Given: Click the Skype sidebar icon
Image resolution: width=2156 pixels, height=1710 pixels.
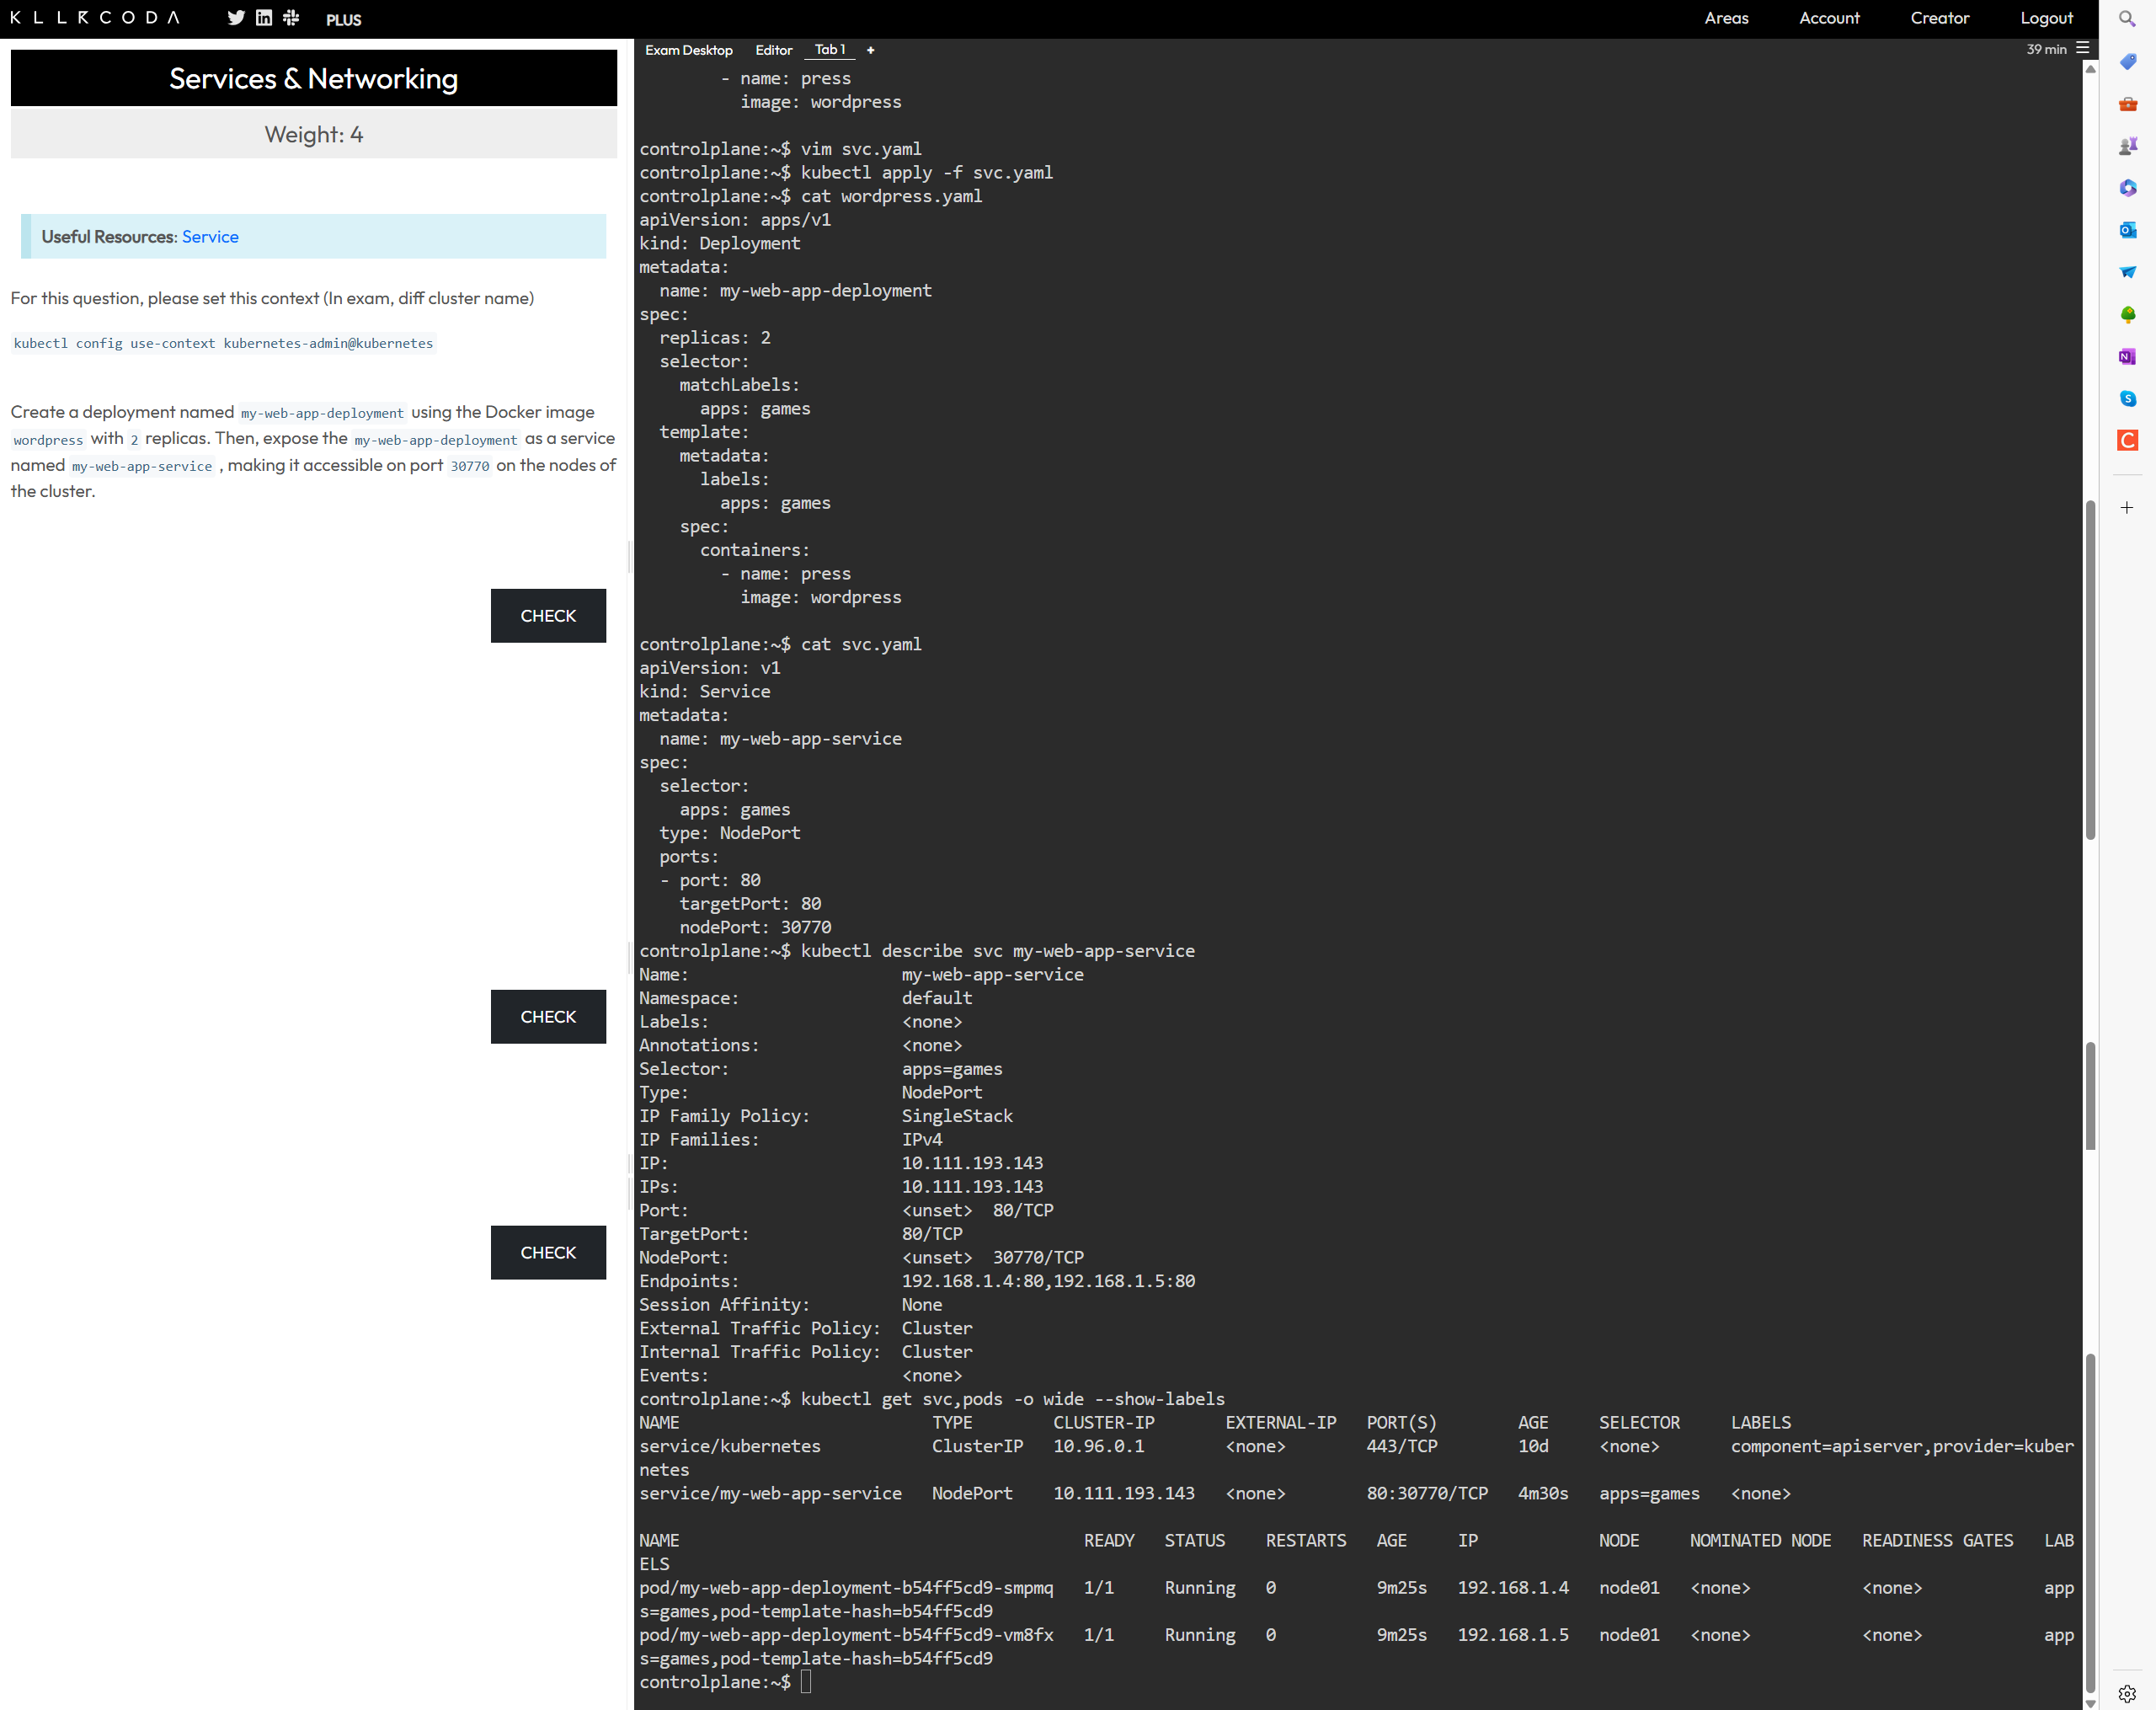Looking at the screenshot, I should (x=2127, y=398).
